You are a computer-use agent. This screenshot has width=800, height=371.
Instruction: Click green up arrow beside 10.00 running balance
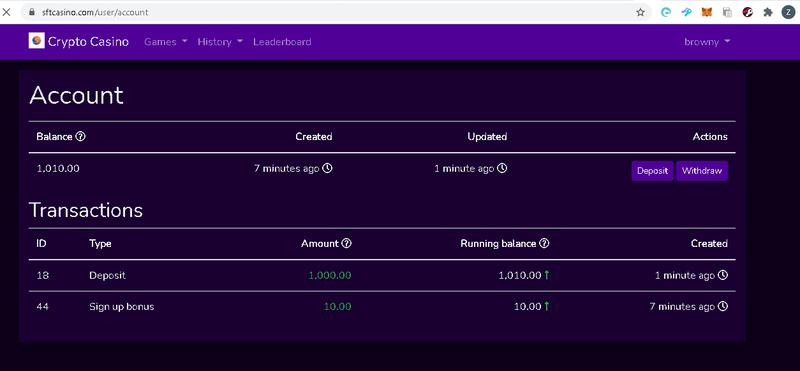pyautogui.click(x=546, y=306)
